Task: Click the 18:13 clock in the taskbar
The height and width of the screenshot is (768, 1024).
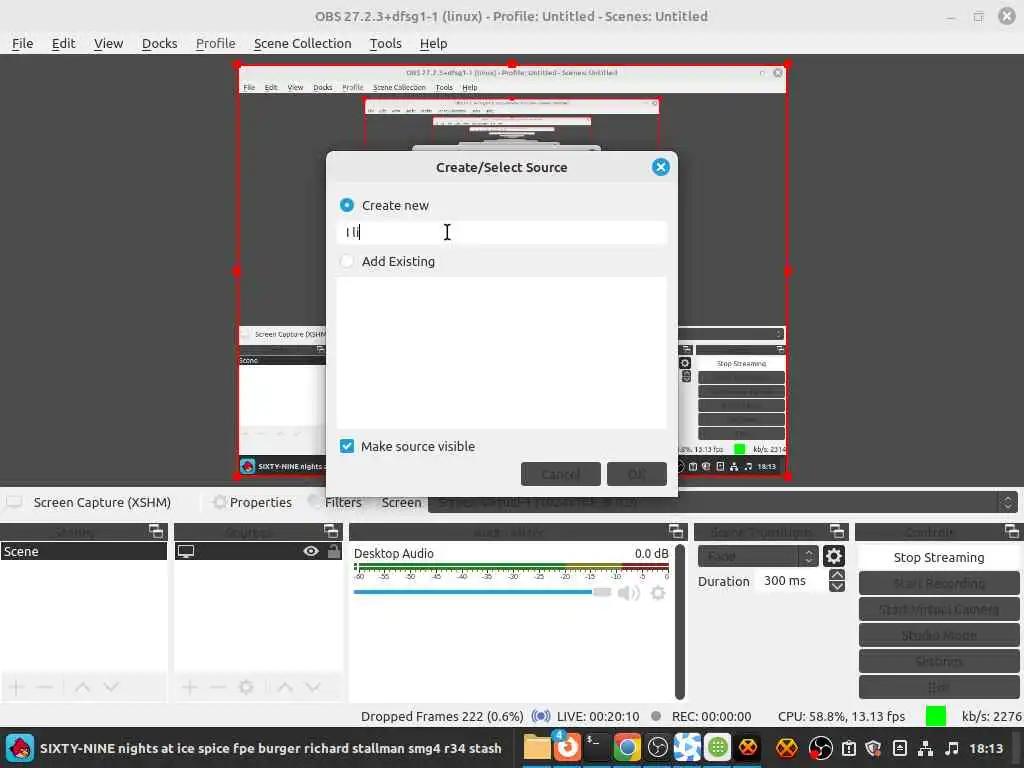Action: tap(985, 748)
